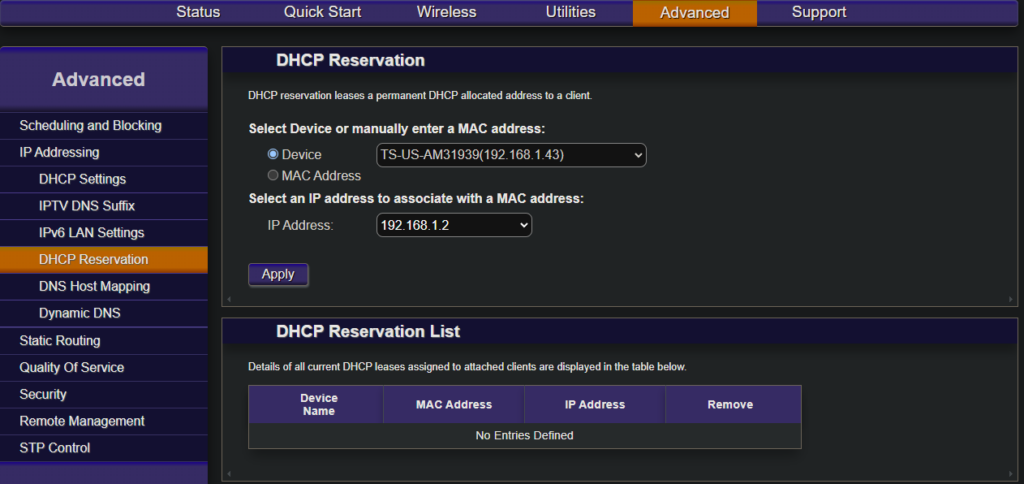
Task: Open the IP Address dropdown
Action: pos(454,226)
